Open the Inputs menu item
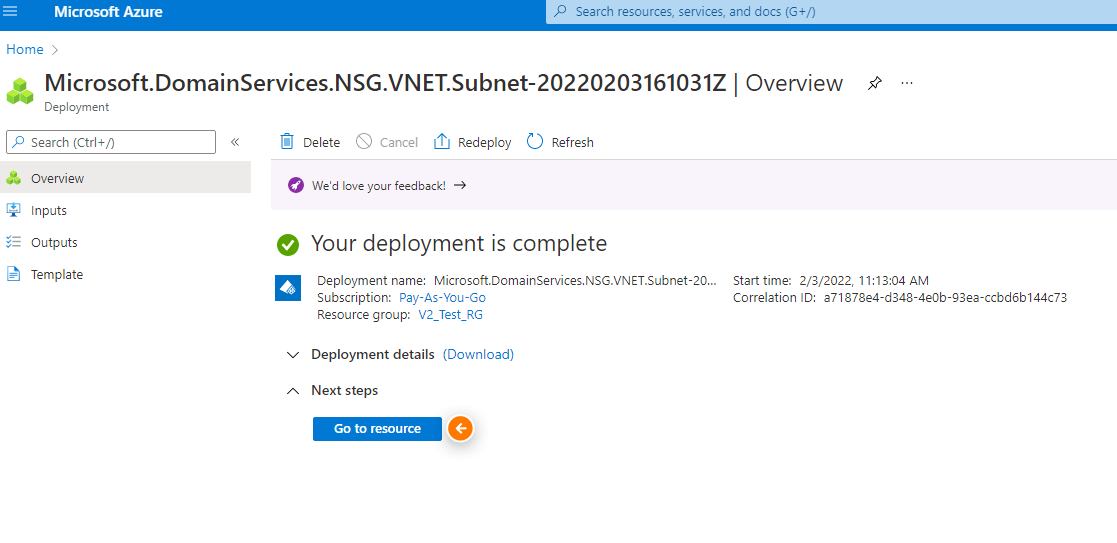 coord(125,210)
